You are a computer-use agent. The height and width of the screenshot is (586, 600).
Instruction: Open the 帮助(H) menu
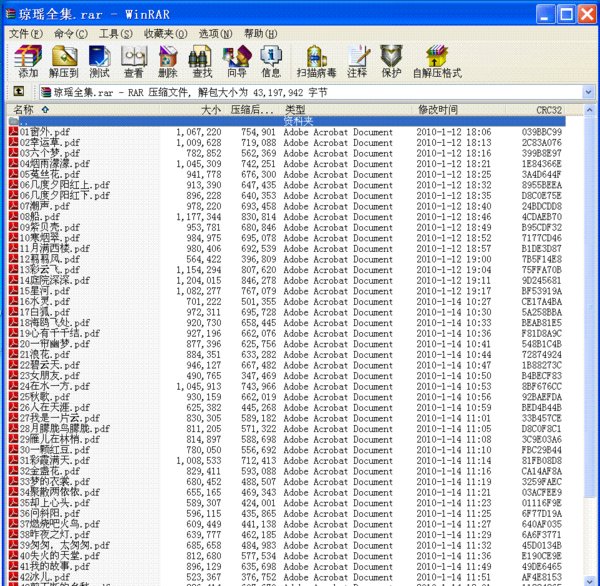[x=261, y=34]
